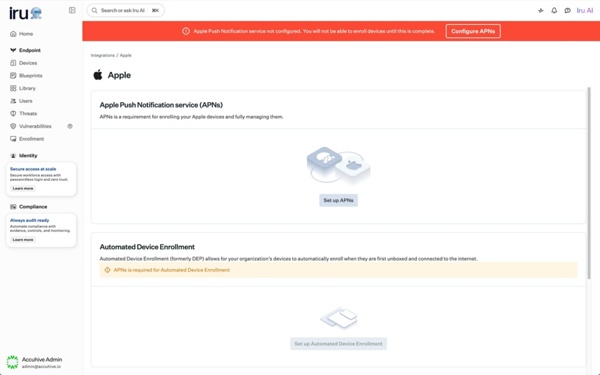Open Threats page

(28, 113)
